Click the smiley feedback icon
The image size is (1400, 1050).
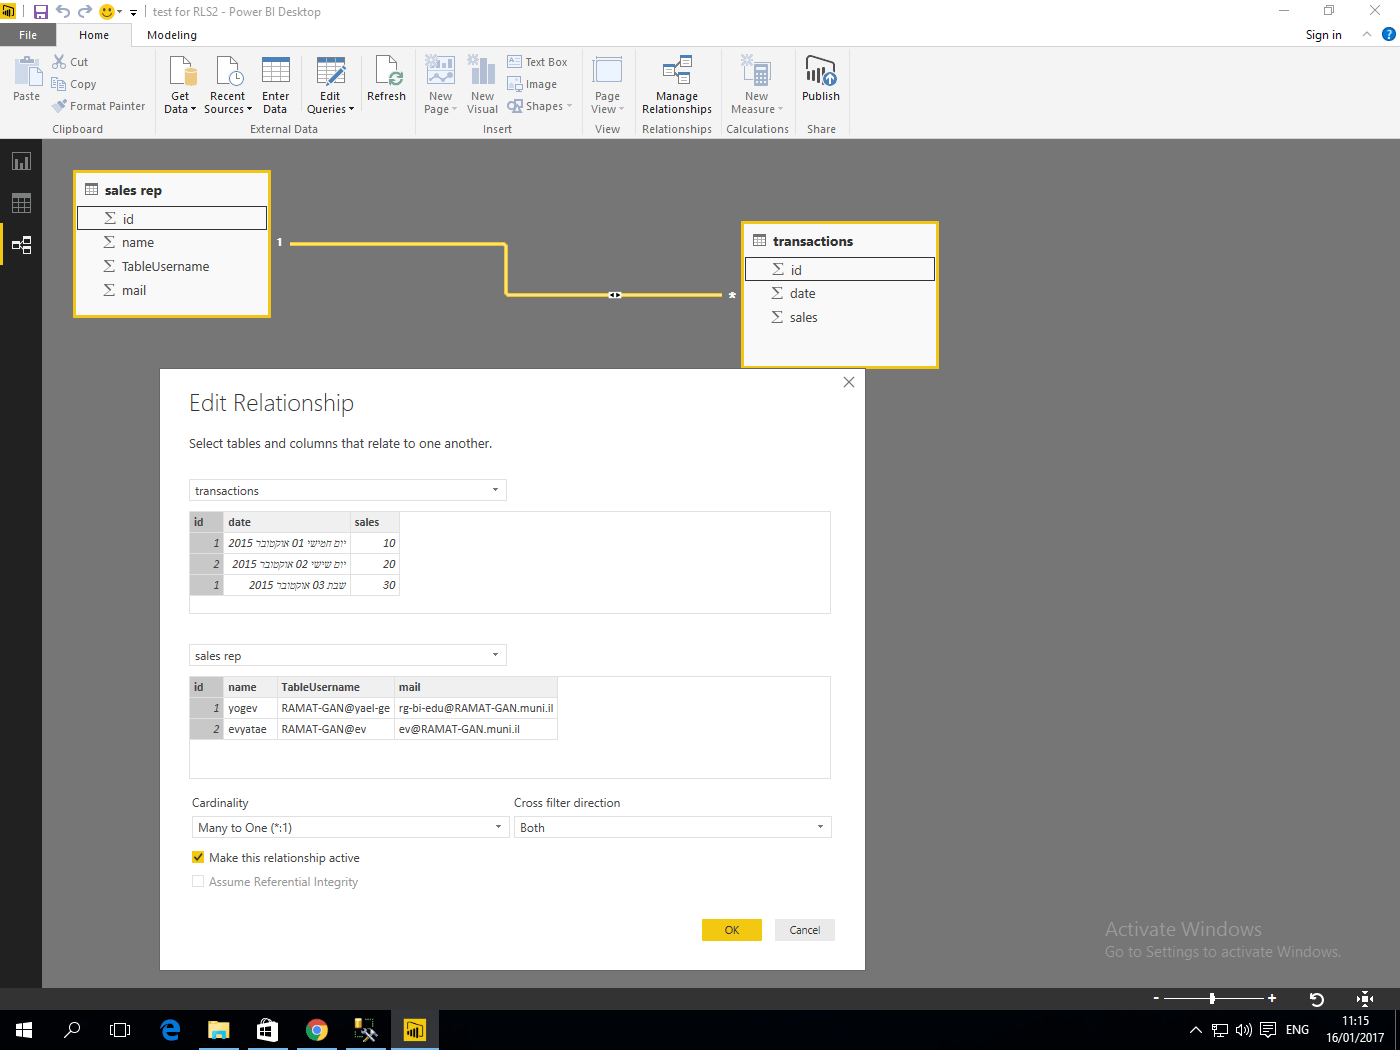(106, 11)
